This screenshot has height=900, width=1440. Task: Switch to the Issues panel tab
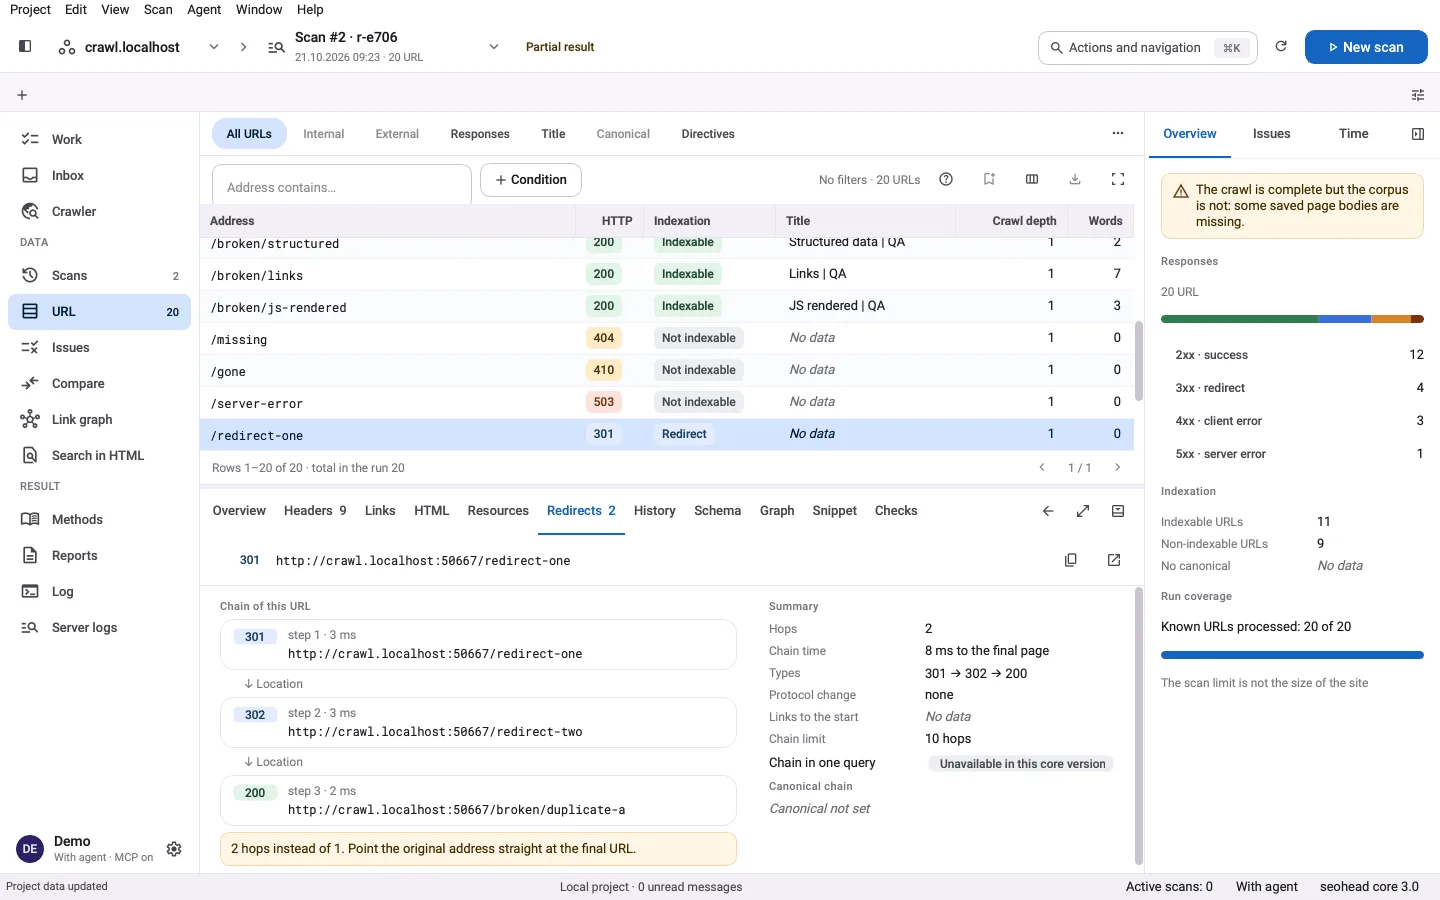(x=1271, y=134)
